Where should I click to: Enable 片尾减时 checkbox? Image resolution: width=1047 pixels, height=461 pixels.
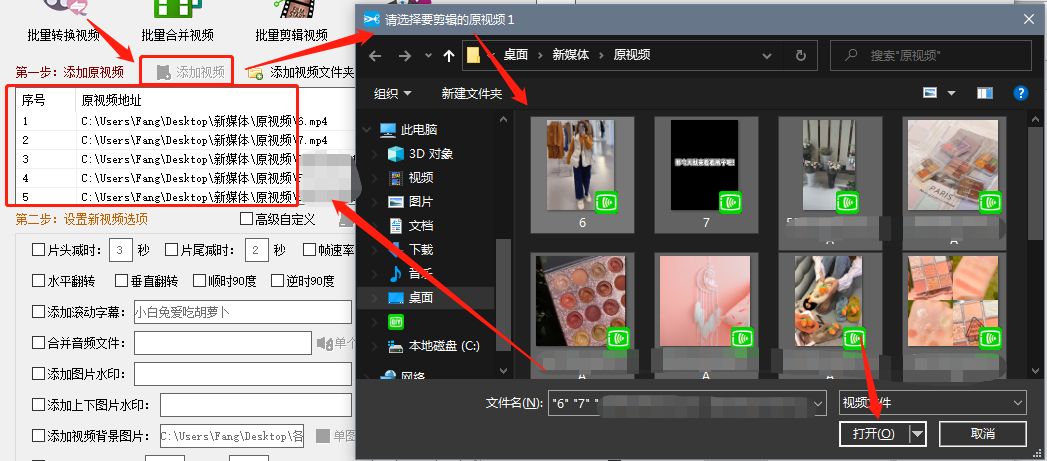click(x=171, y=250)
